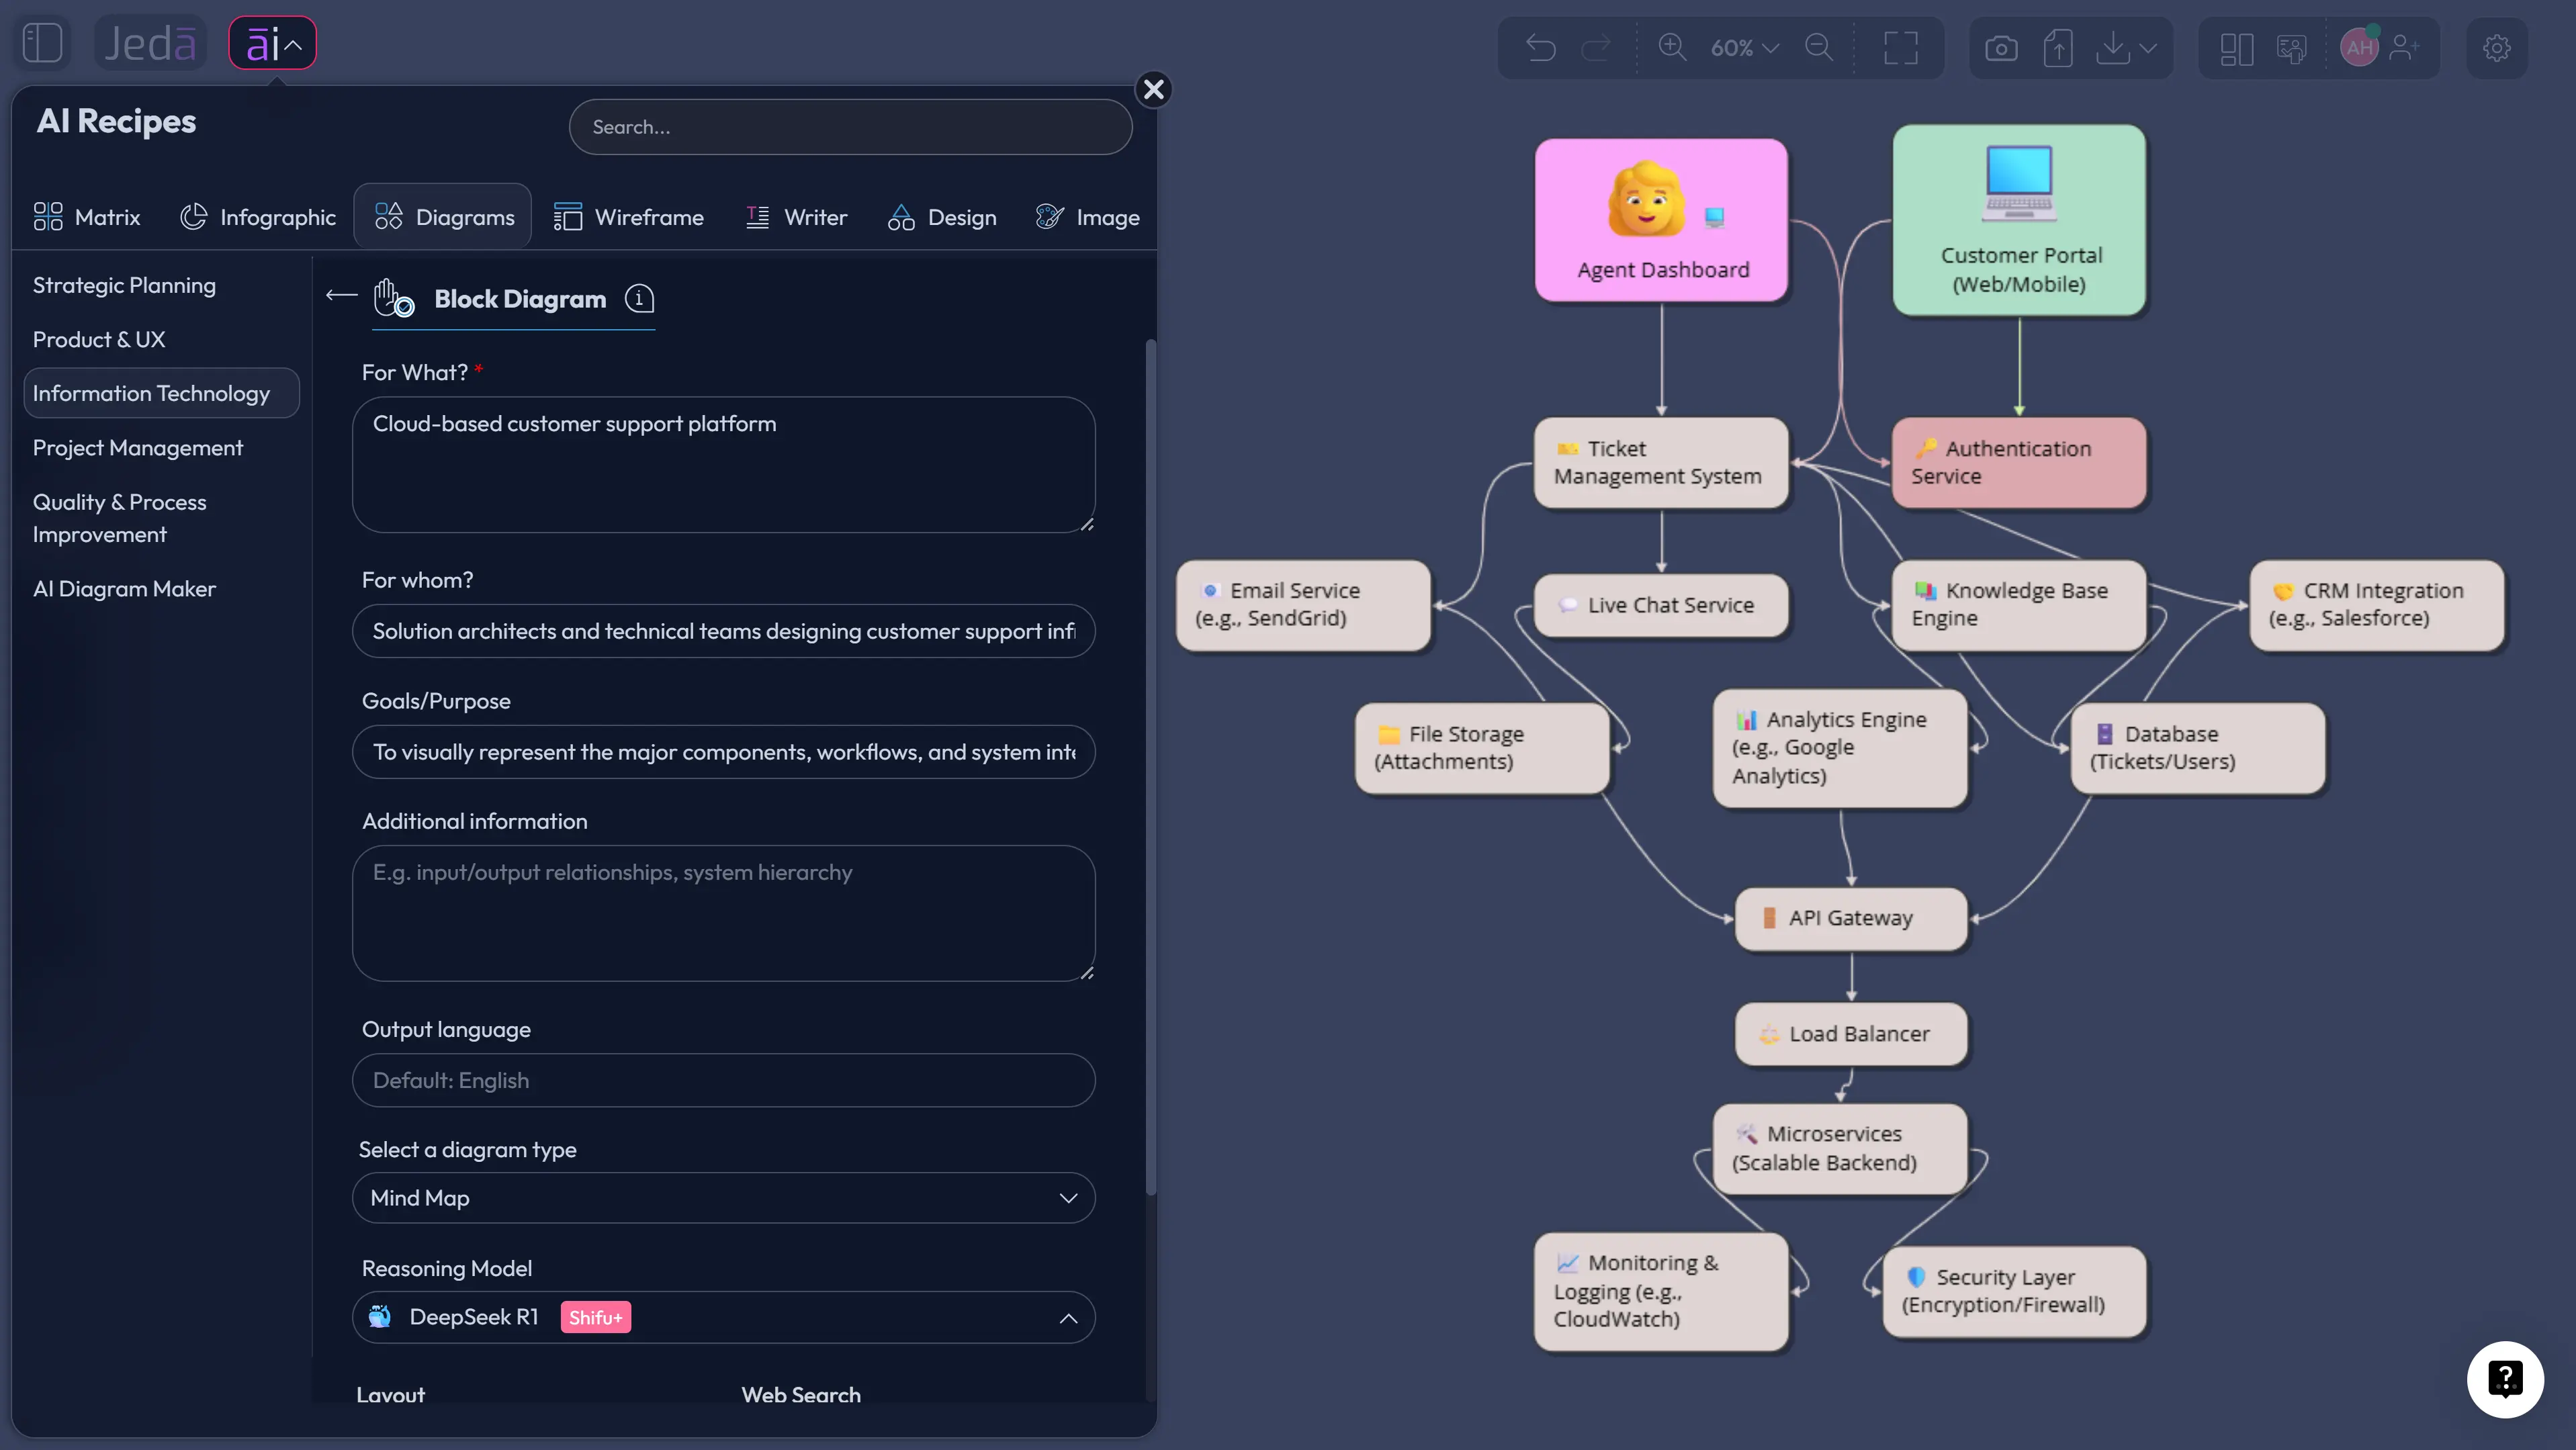This screenshot has width=2576, height=1450.
Task: Click the Email Service block
Action: [x=1303, y=605]
